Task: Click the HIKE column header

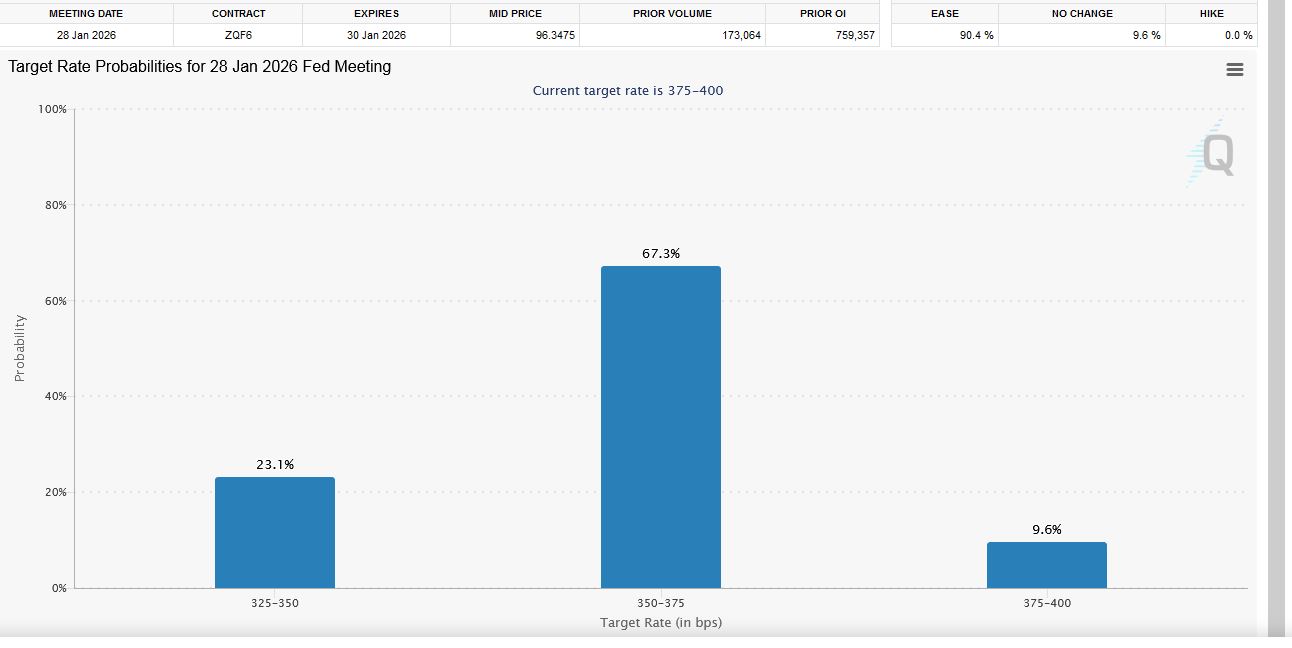Action: click(1211, 14)
